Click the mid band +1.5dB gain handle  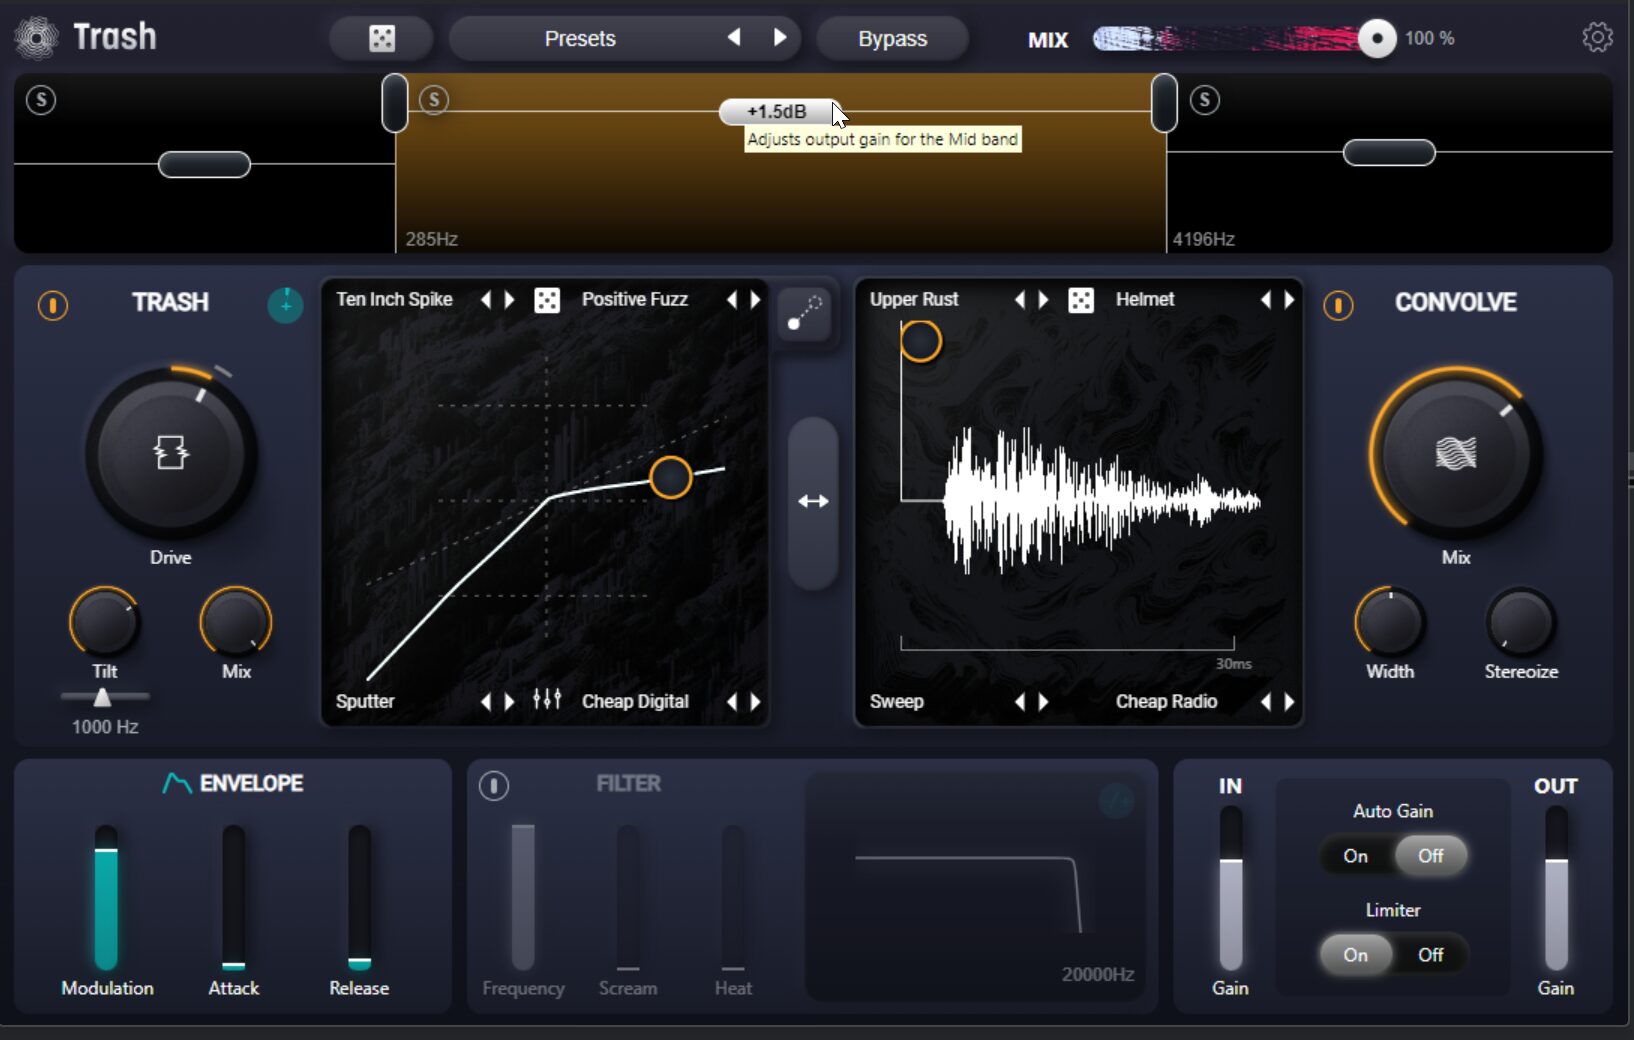point(777,111)
